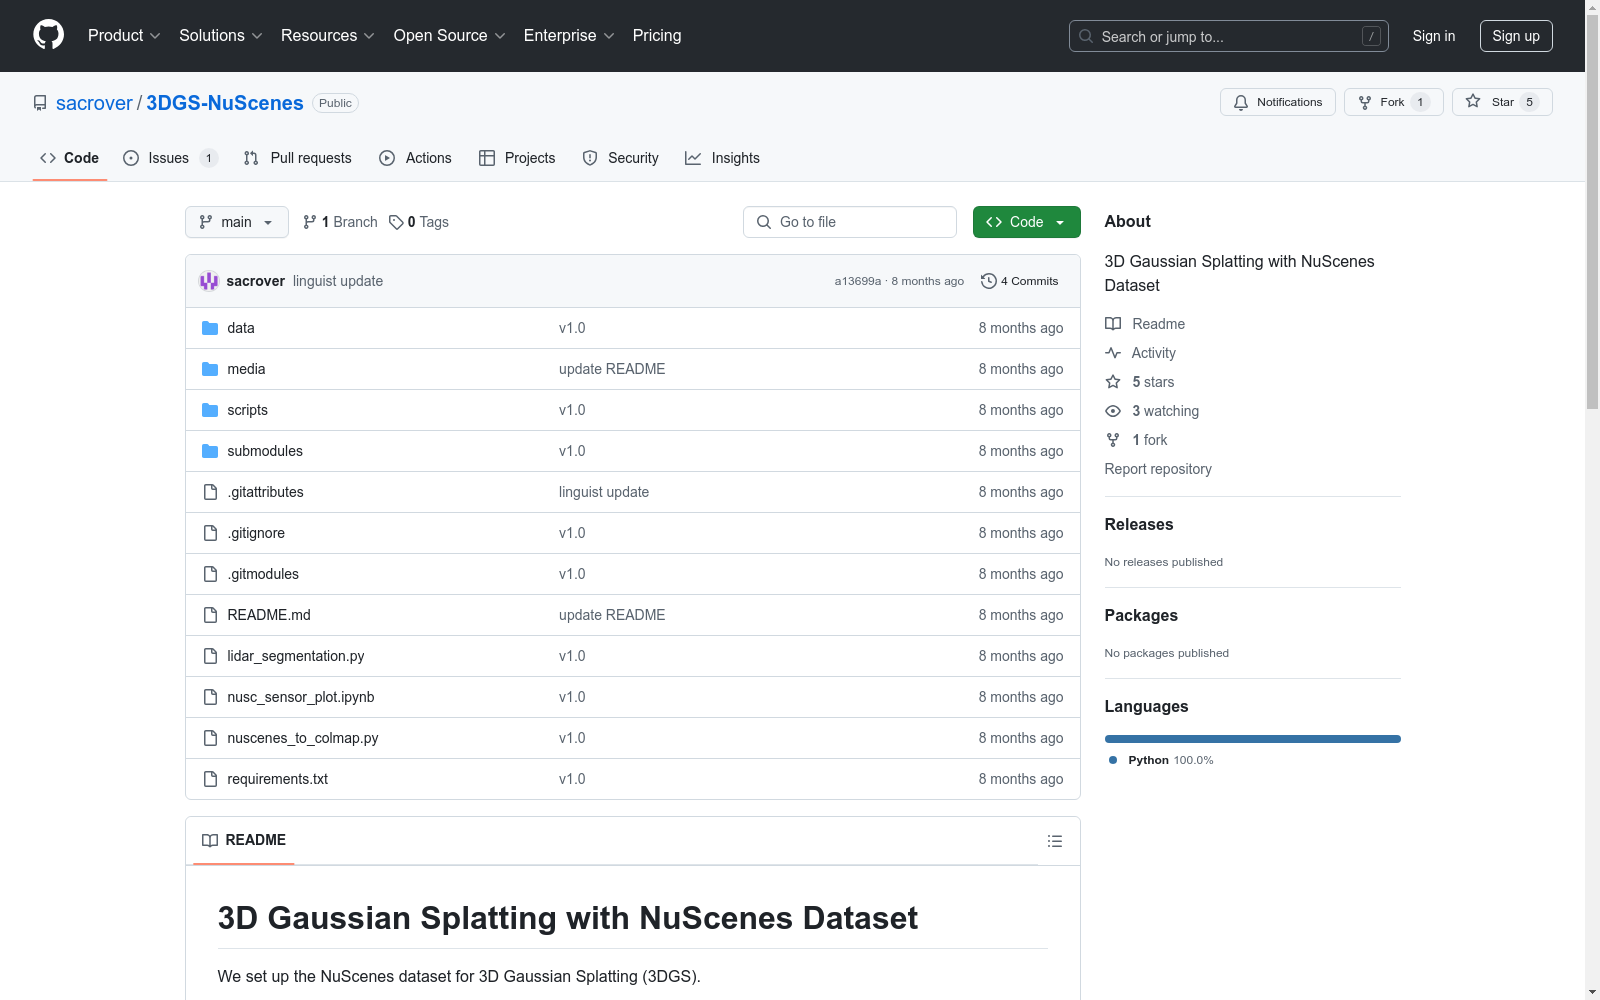
Task: Expand the Resources menu
Action: [x=328, y=36]
